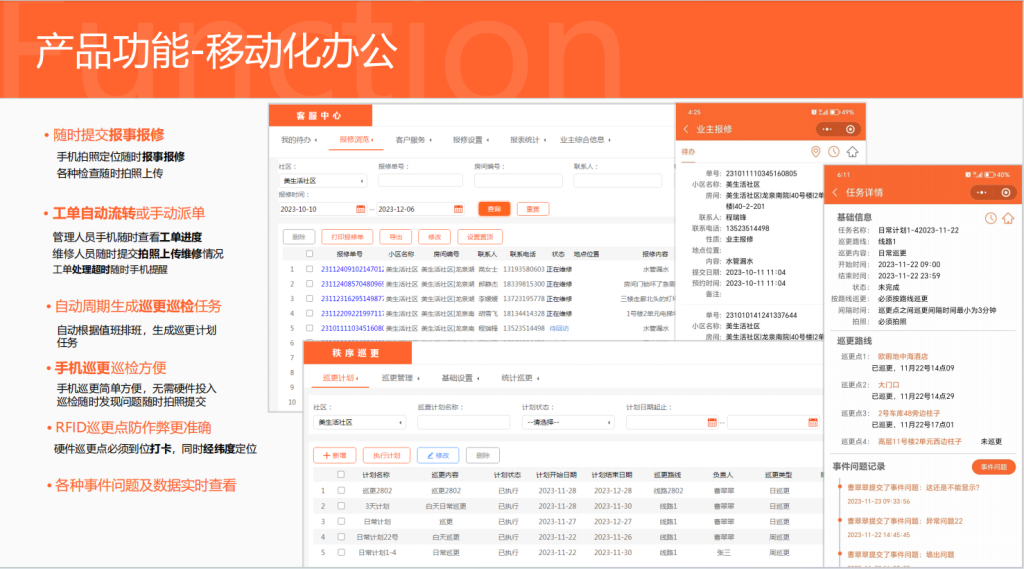Screen dimensions: 1024x569
Task: Open 客服中心 module header
Action: click(x=320, y=116)
